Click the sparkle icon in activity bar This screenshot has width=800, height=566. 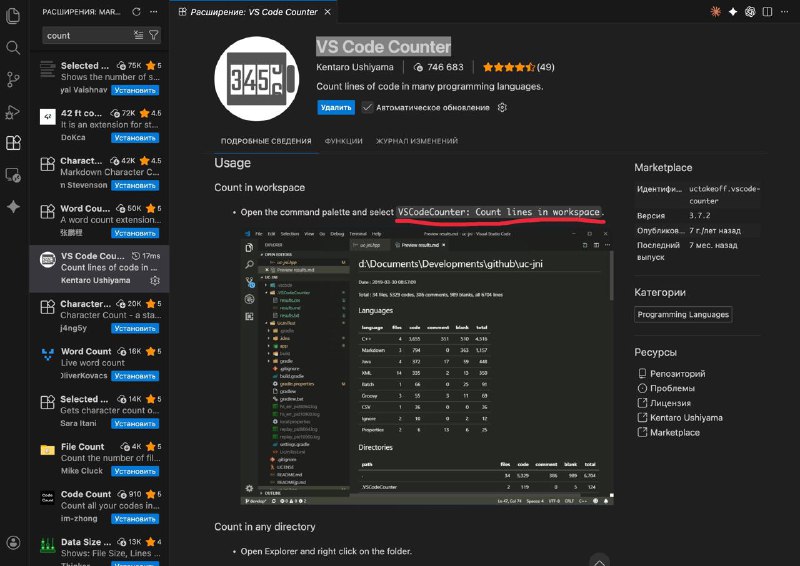[13, 207]
